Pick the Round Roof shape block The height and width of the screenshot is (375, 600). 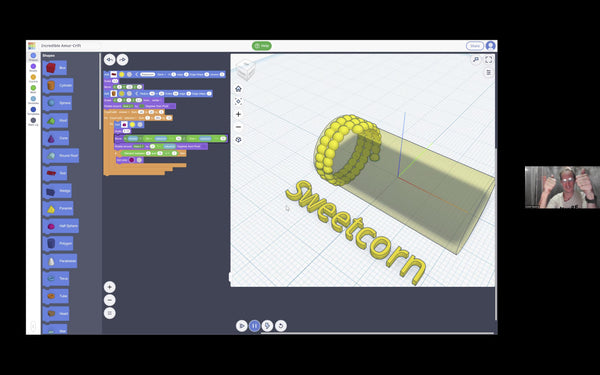(x=61, y=156)
